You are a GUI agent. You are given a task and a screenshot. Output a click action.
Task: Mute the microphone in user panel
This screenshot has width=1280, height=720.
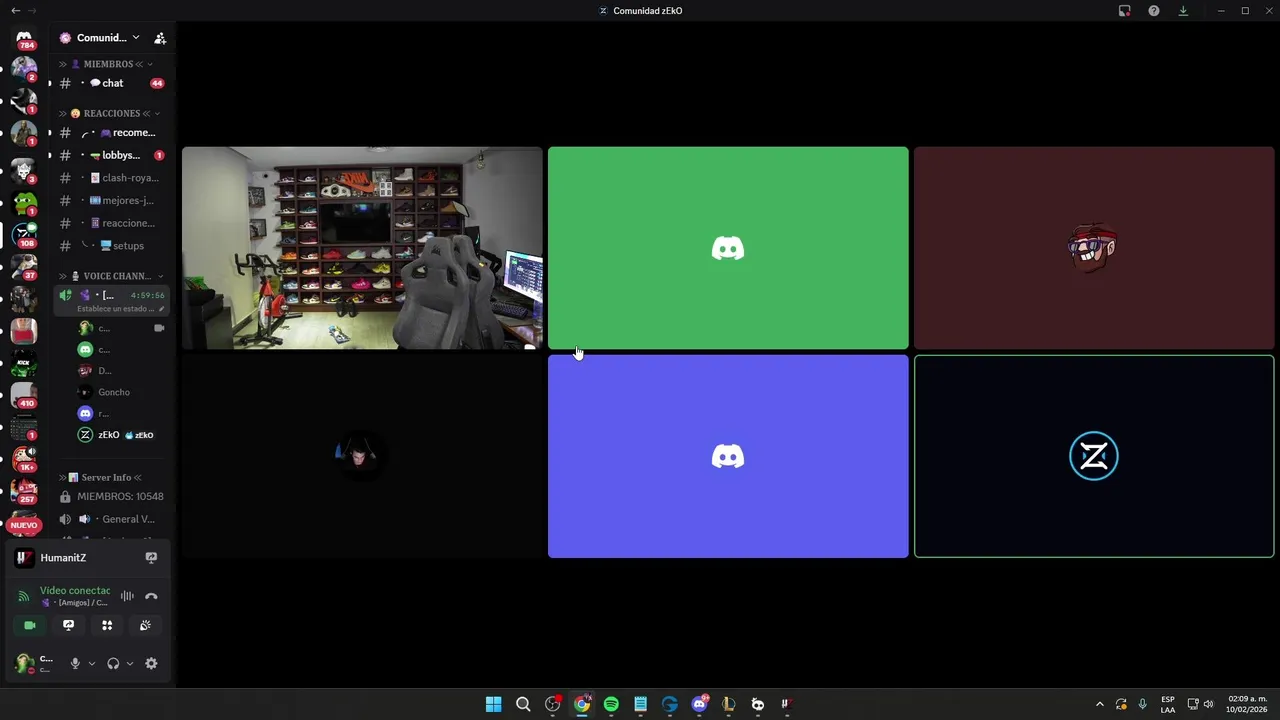74,663
